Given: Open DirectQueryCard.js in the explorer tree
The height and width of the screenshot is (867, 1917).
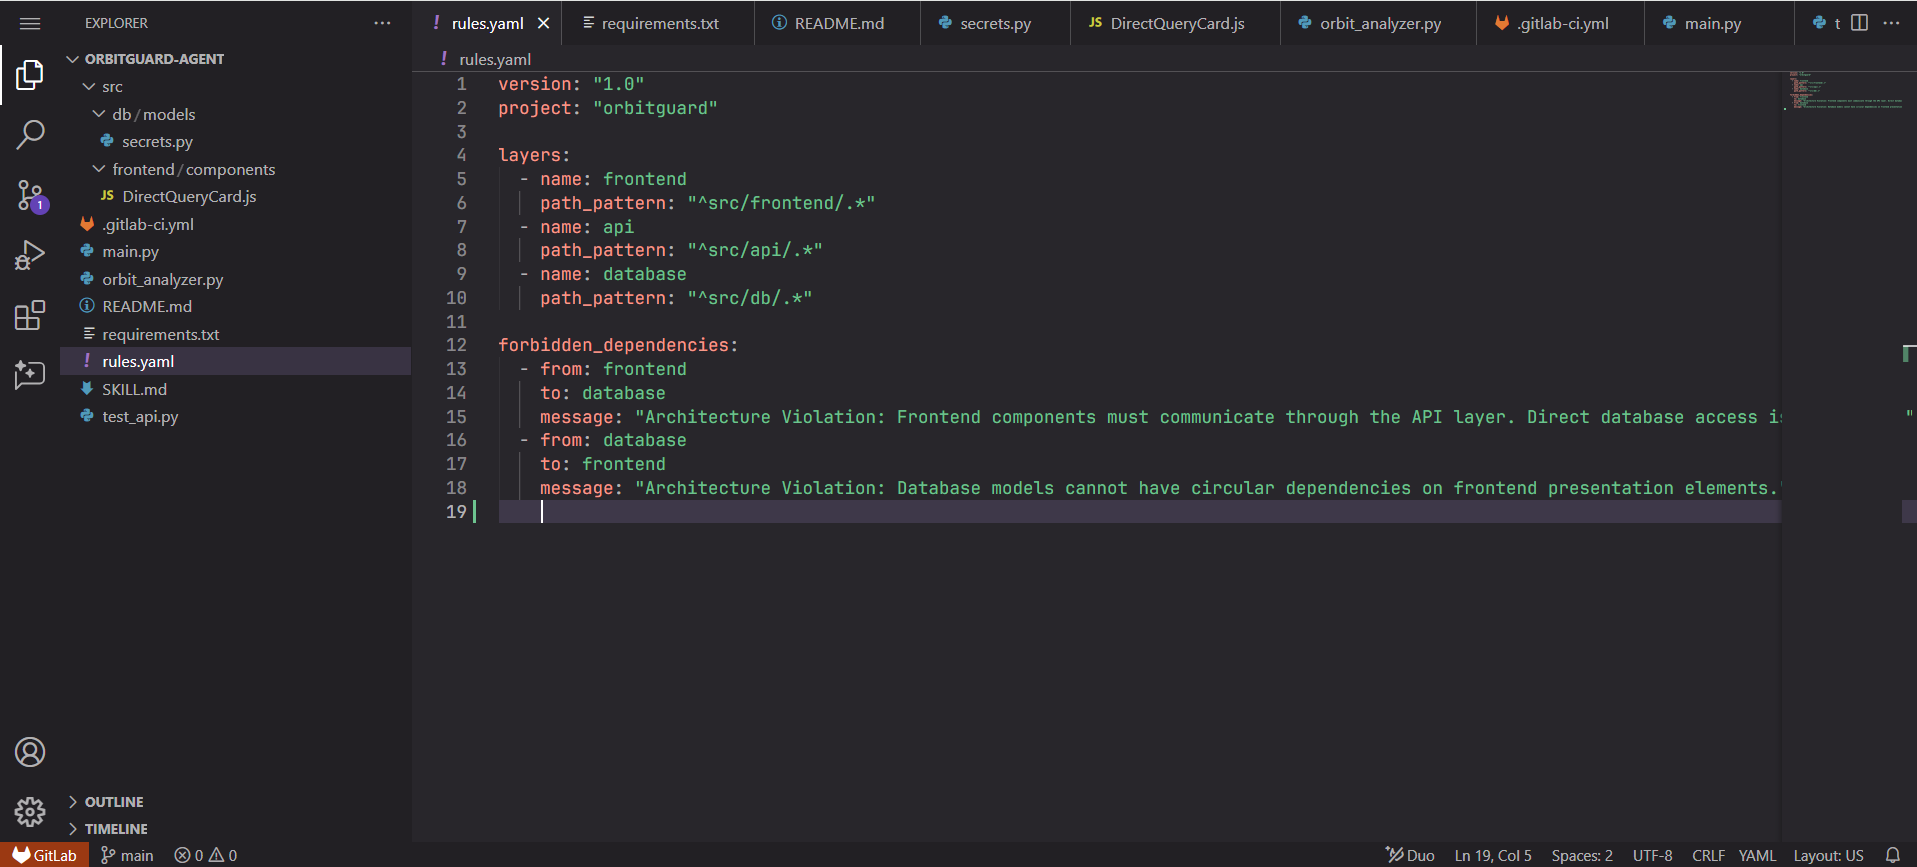Looking at the screenshot, I should (x=189, y=197).
